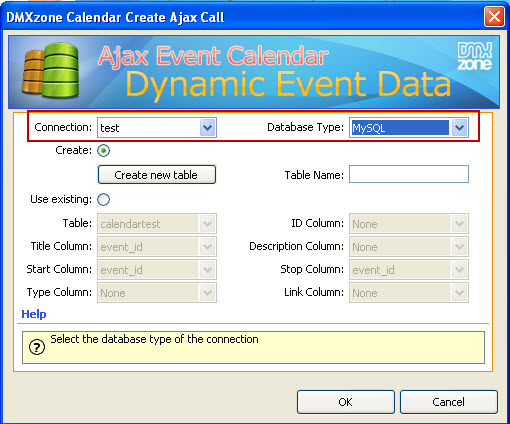Click the dialog title bar text

click(115, 17)
